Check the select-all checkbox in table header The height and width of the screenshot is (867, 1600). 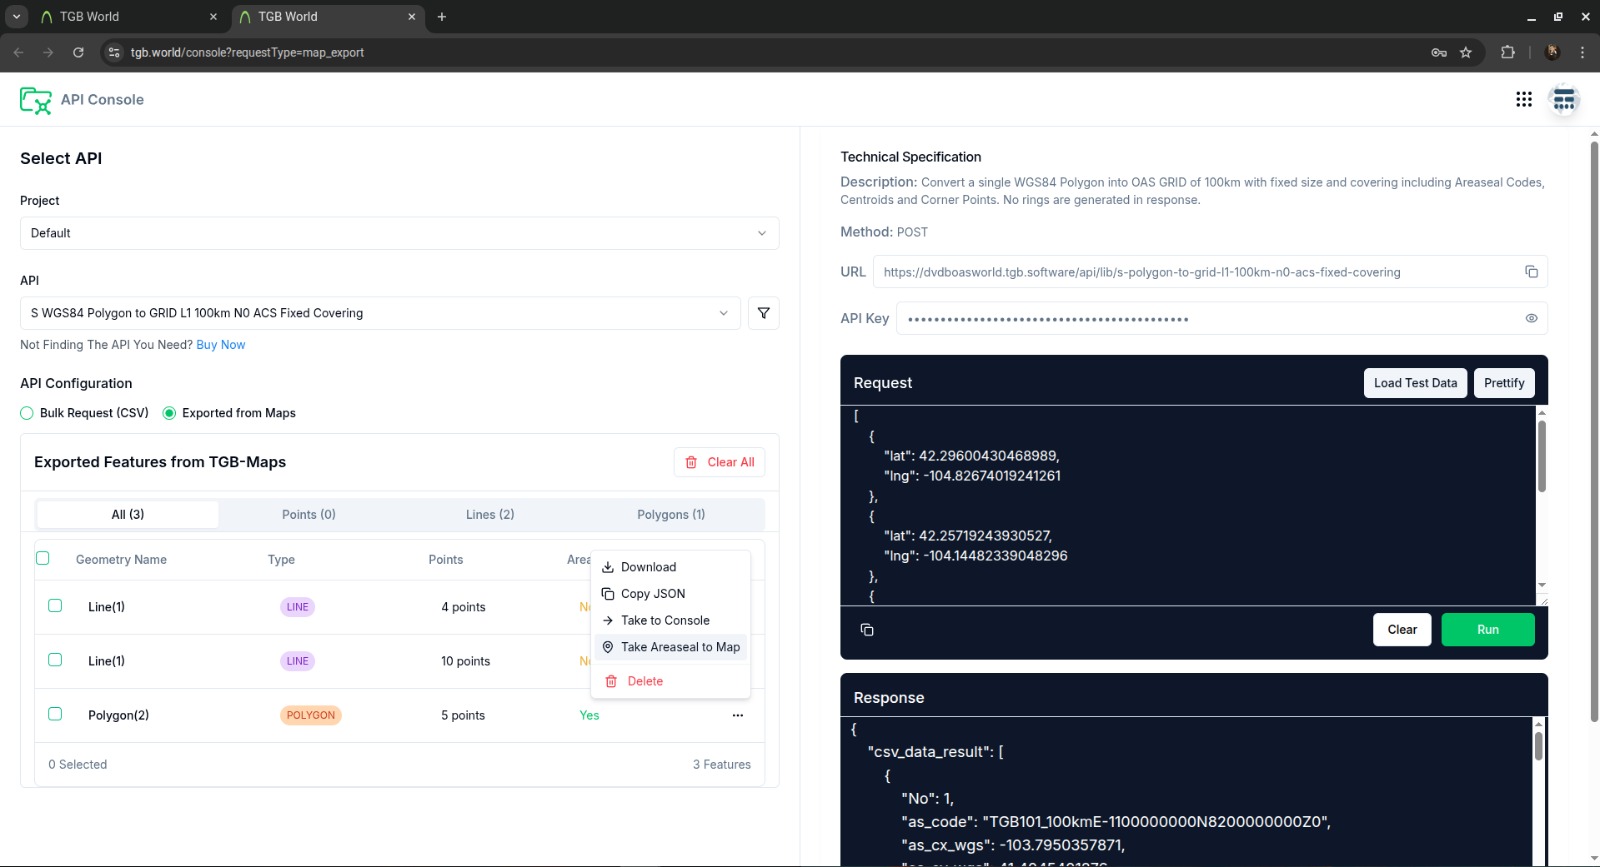pyautogui.click(x=43, y=558)
